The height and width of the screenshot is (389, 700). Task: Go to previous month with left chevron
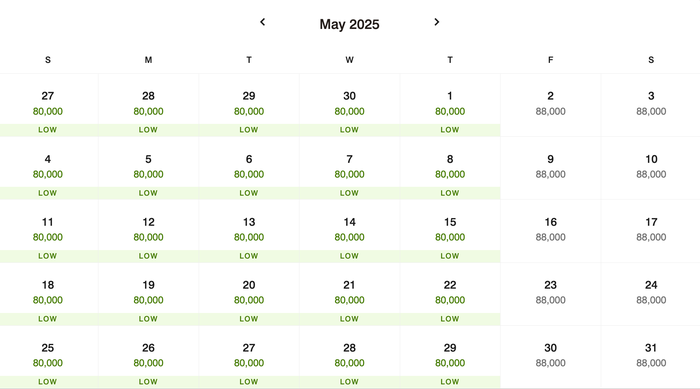[x=262, y=22]
